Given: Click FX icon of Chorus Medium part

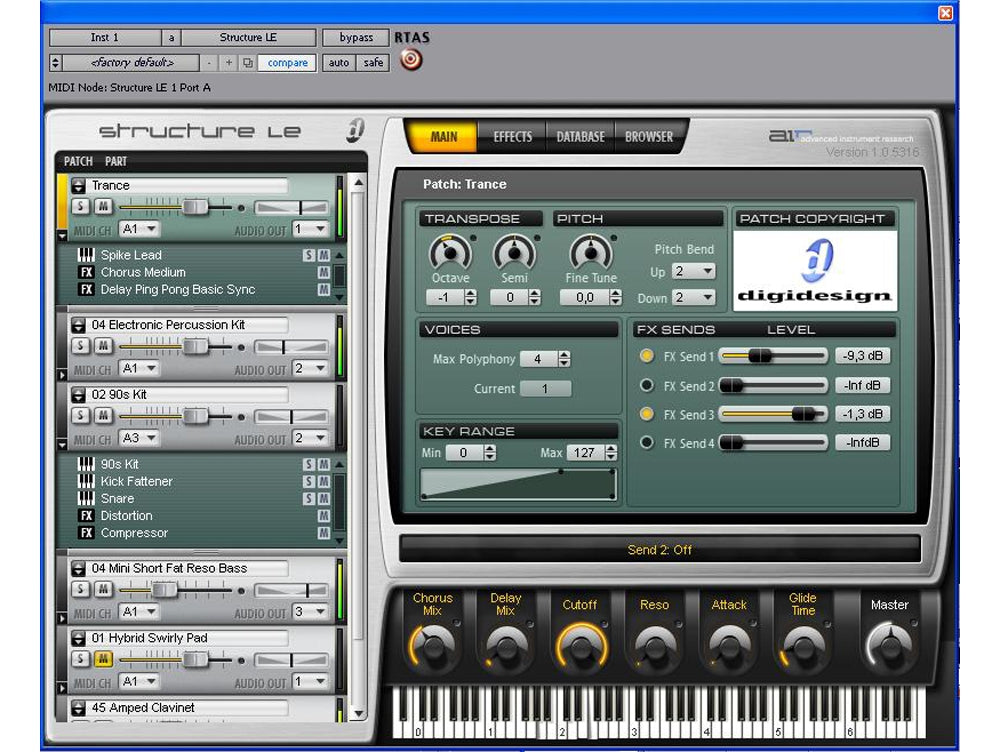Looking at the screenshot, I should (x=86, y=272).
